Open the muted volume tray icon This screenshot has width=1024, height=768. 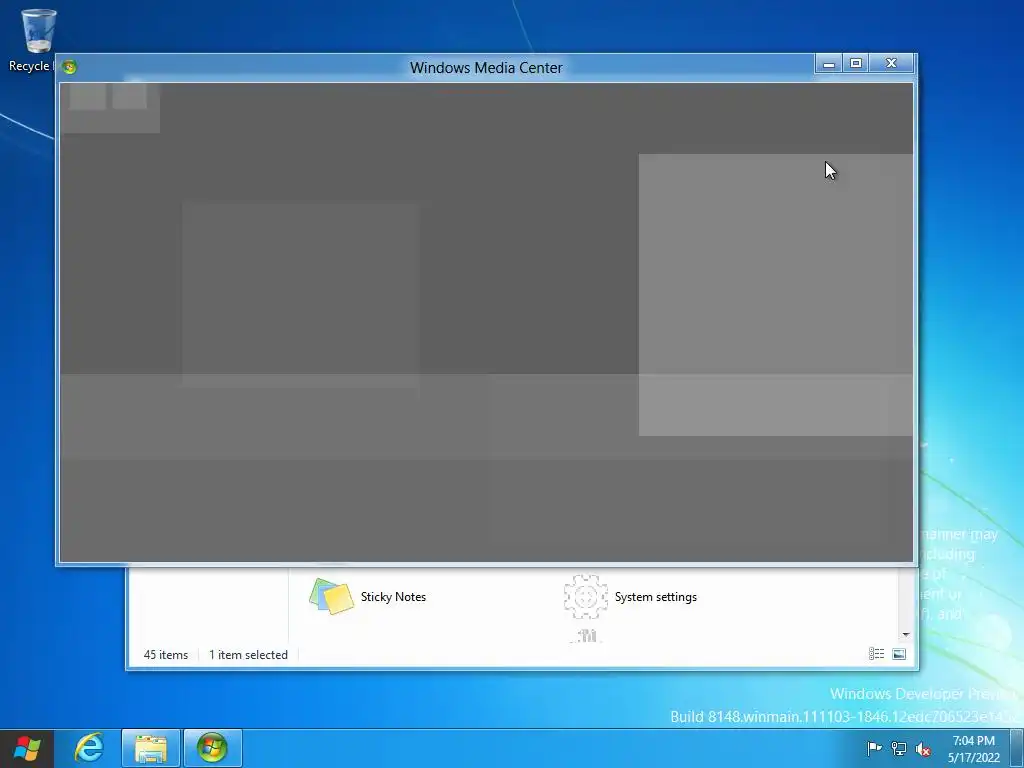pos(923,749)
